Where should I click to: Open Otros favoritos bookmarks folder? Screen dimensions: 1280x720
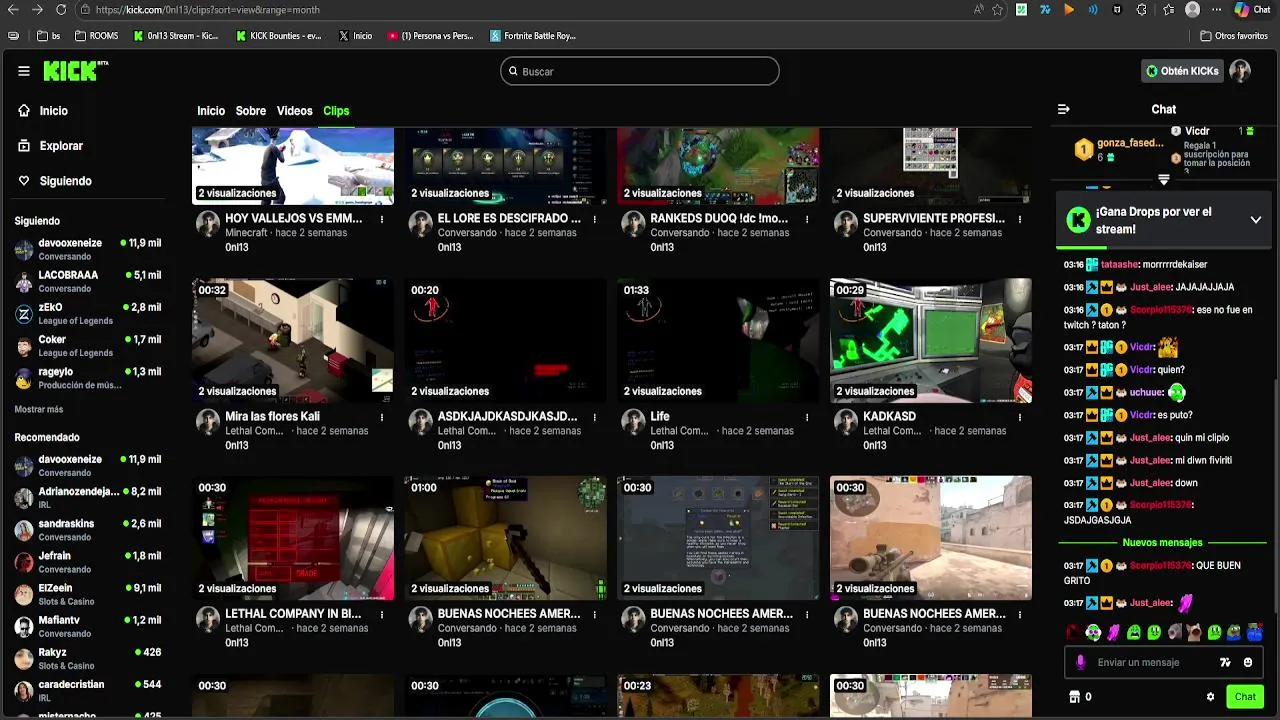[x=1234, y=36]
